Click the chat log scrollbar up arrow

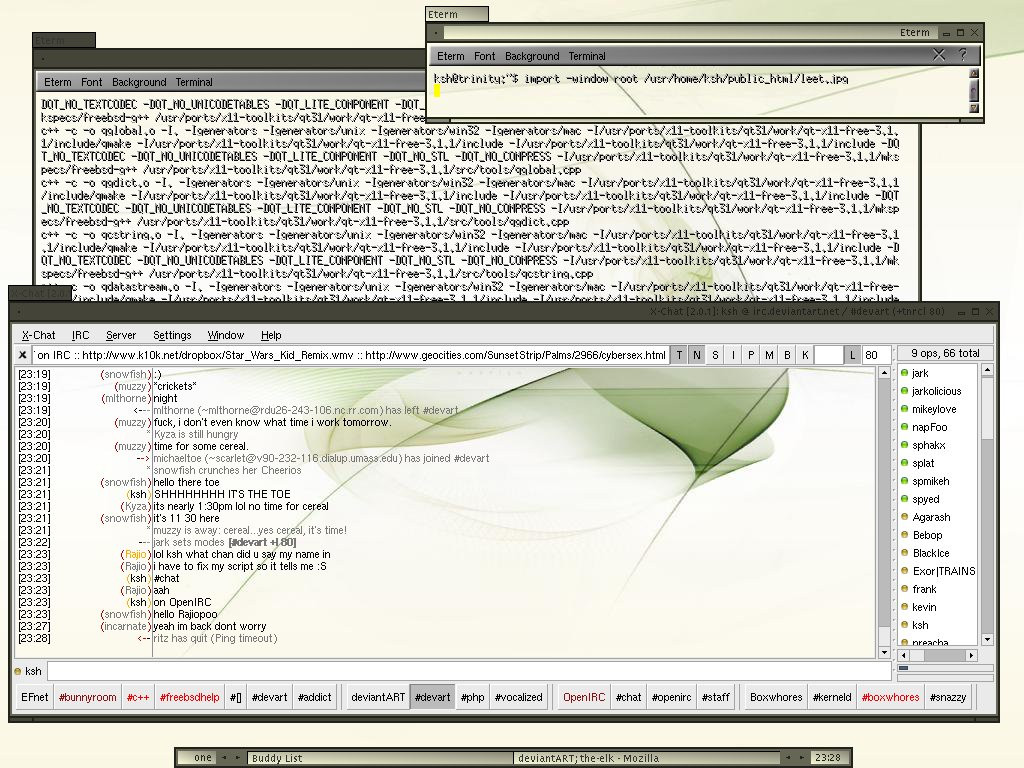coord(884,373)
